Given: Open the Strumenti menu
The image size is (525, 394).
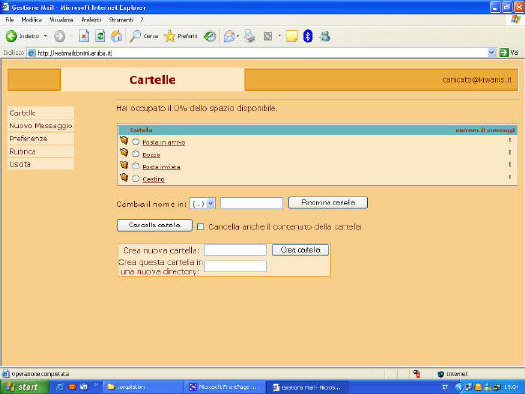Looking at the screenshot, I should [121, 20].
